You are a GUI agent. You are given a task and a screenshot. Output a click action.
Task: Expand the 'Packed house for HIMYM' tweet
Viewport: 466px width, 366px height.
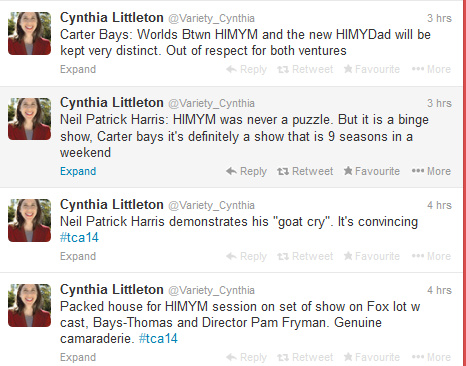point(78,357)
